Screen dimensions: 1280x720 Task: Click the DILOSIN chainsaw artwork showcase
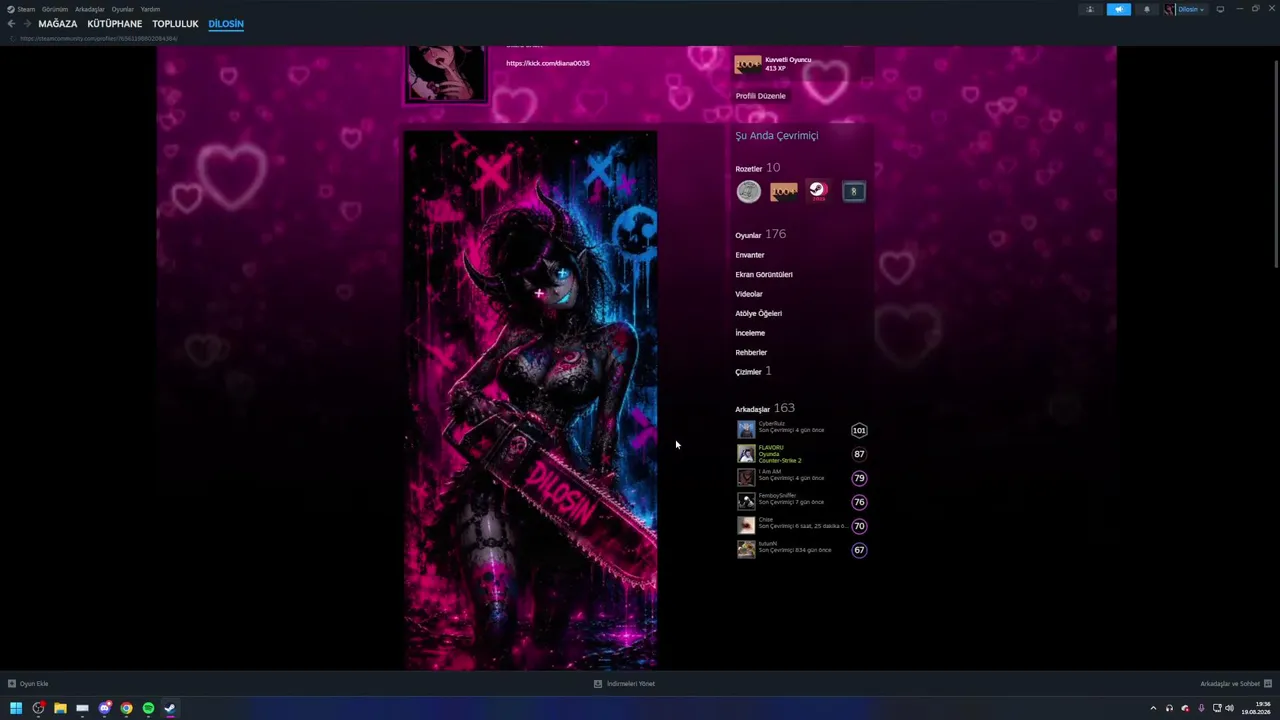coord(531,400)
